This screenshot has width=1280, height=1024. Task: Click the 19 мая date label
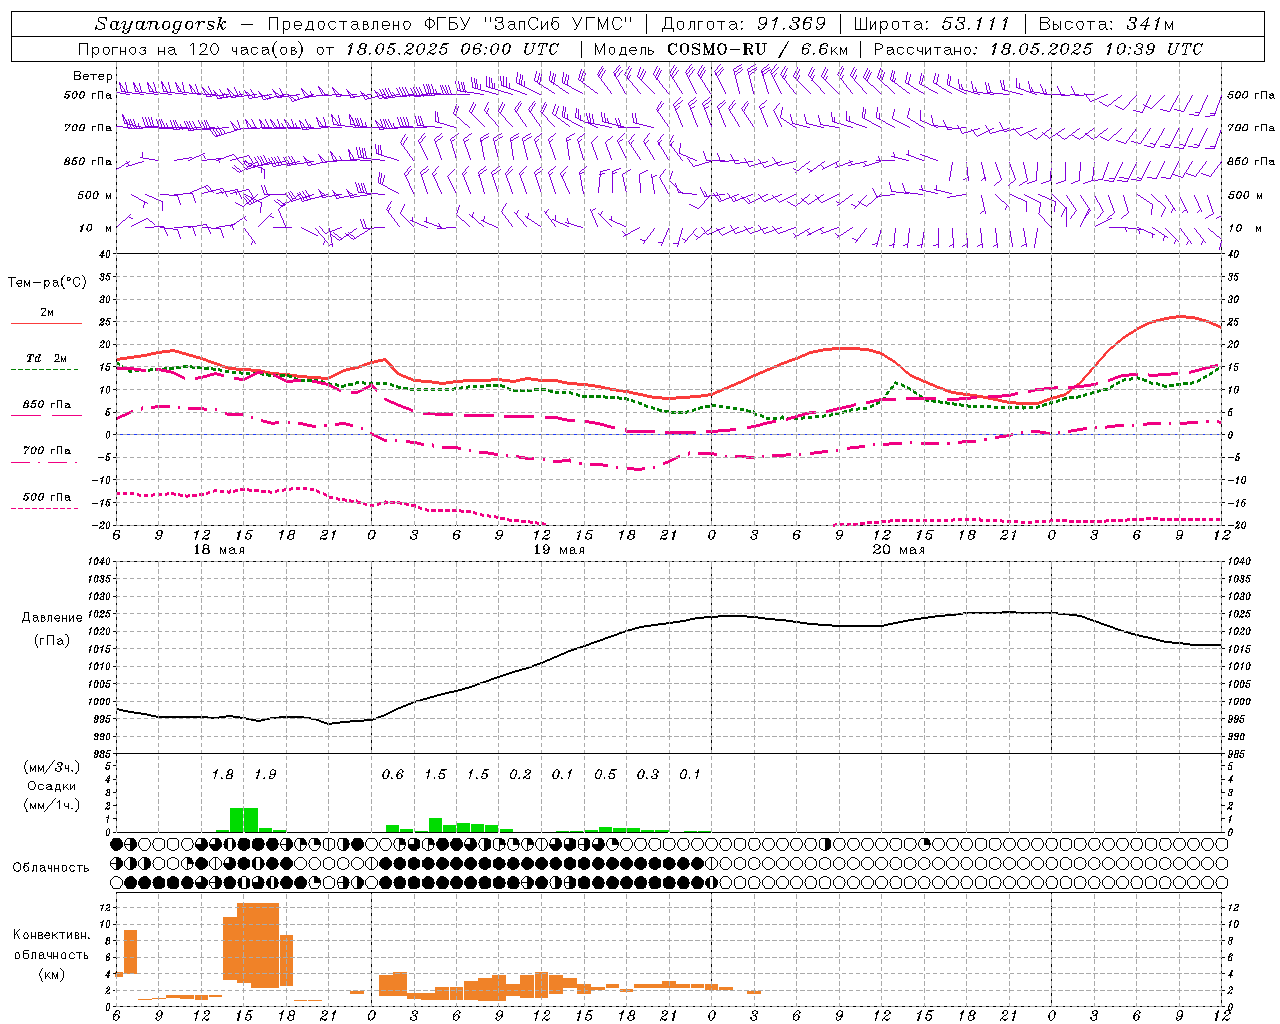click(558, 550)
